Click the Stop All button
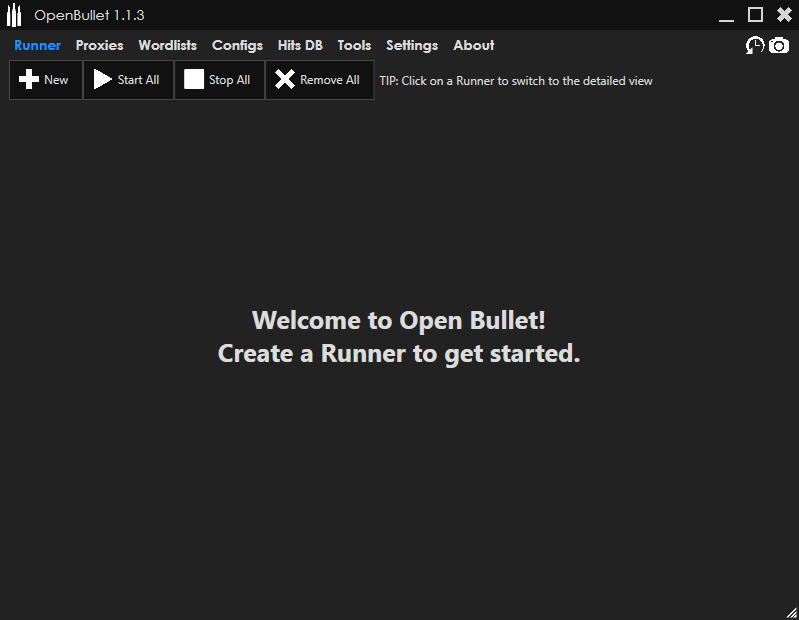The height and width of the screenshot is (620, 799). tap(220, 80)
